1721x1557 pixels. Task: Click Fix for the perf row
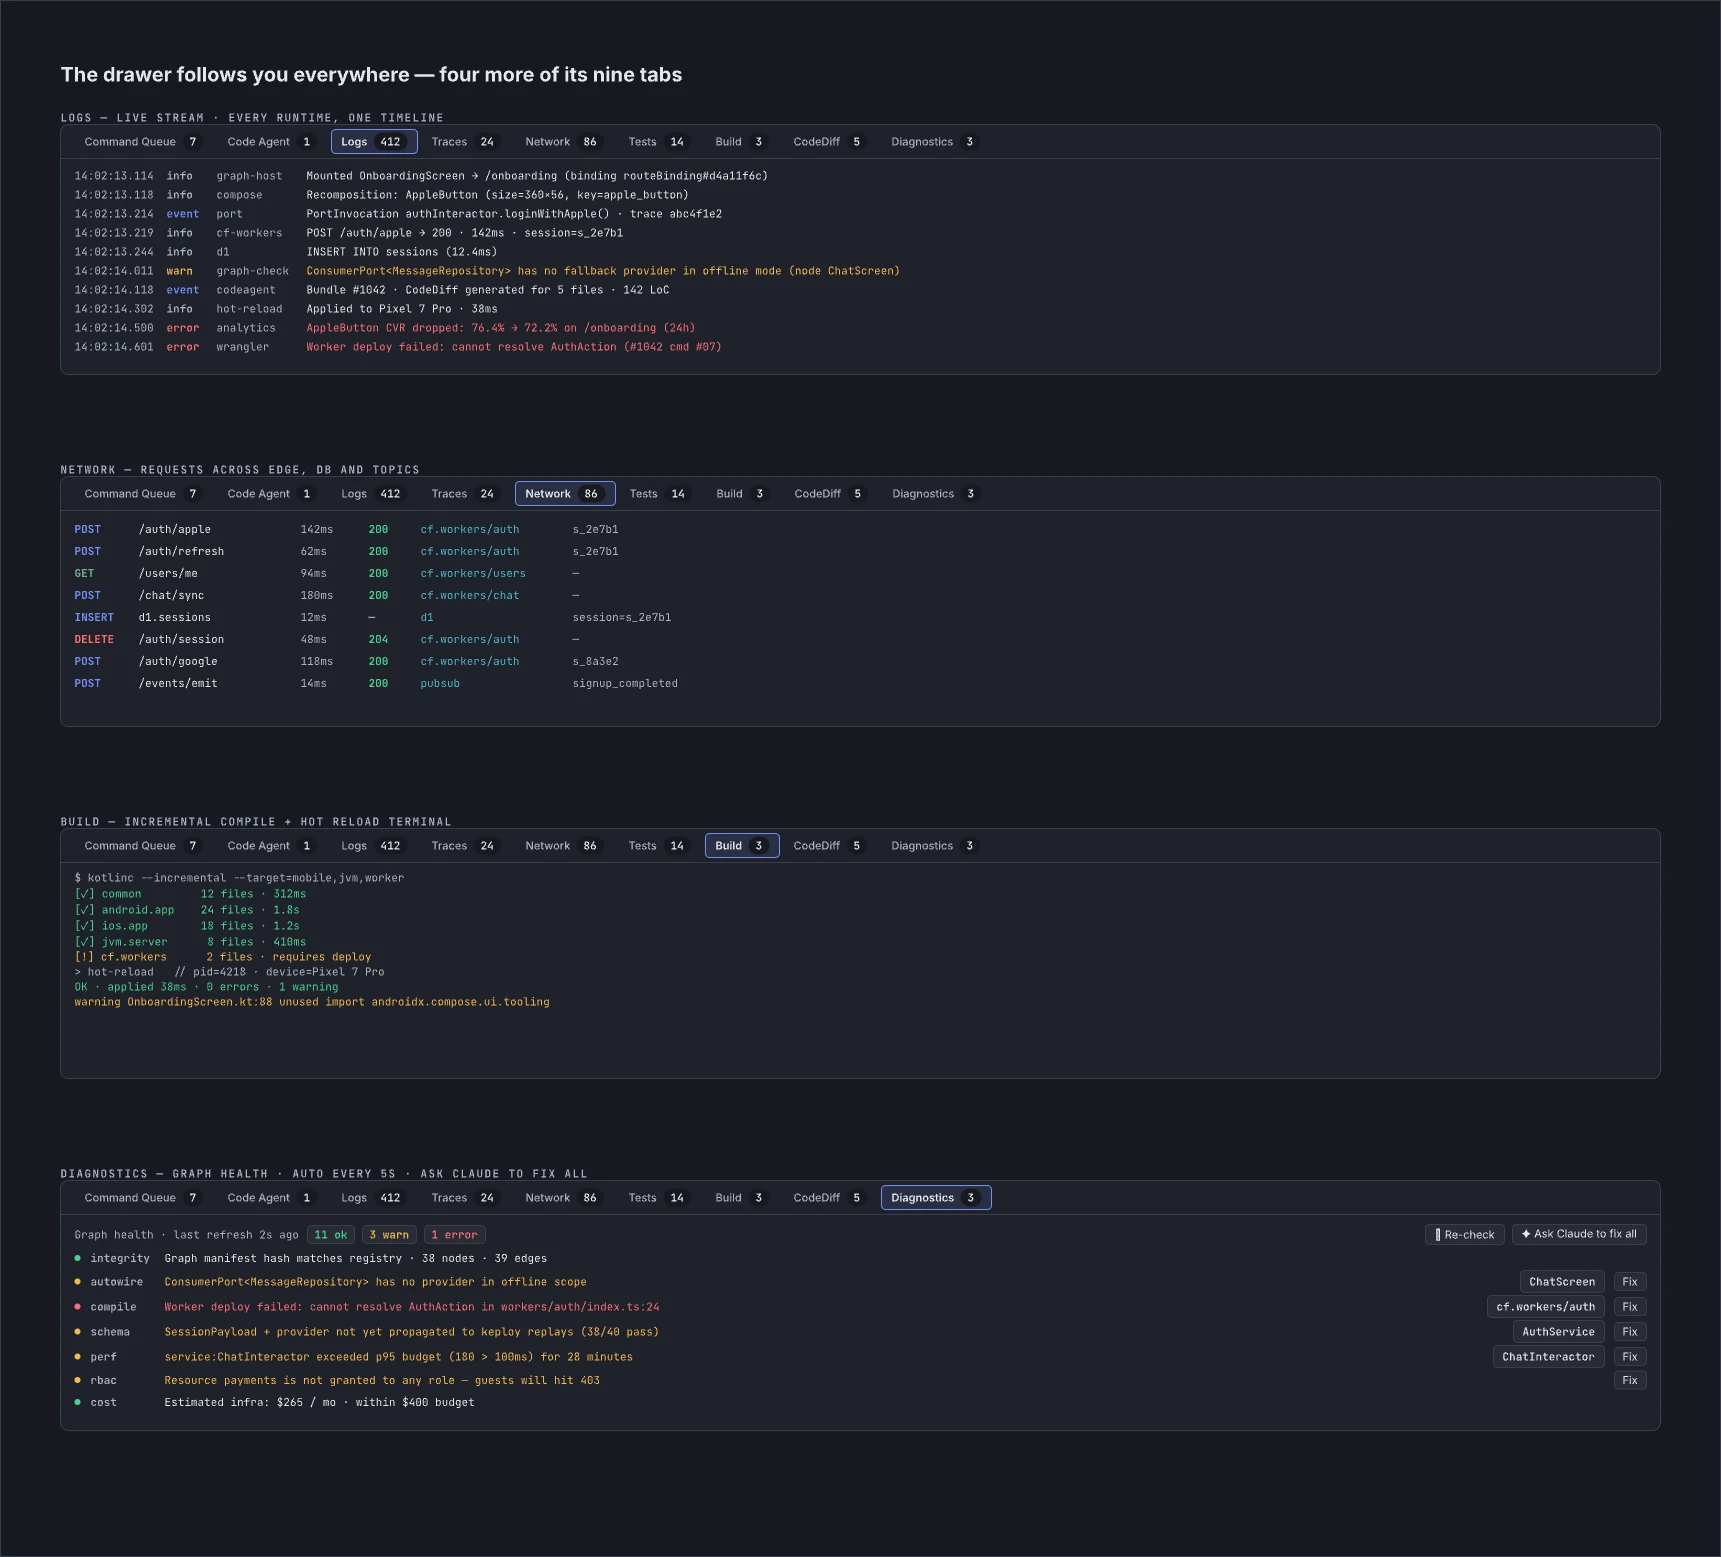tap(1630, 1357)
